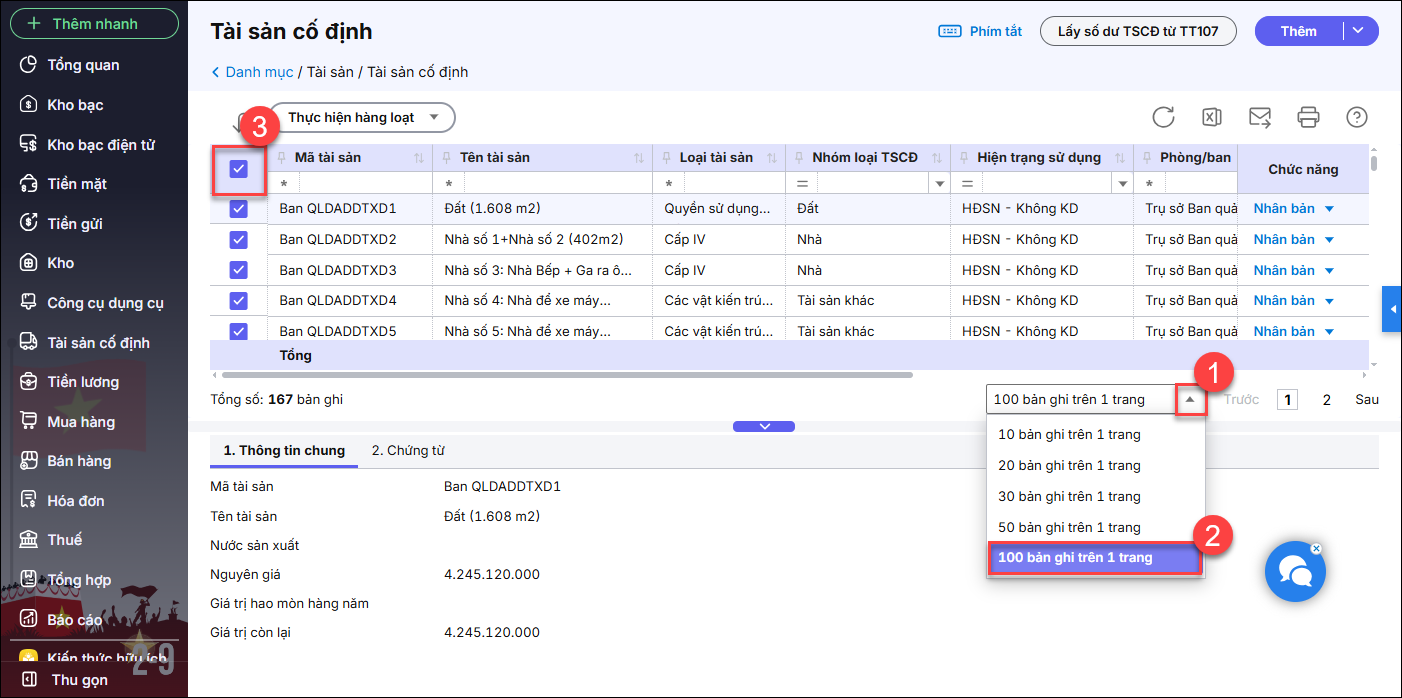
Task: Collapse the records-per-page dropdown arrow
Action: (x=1190, y=399)
